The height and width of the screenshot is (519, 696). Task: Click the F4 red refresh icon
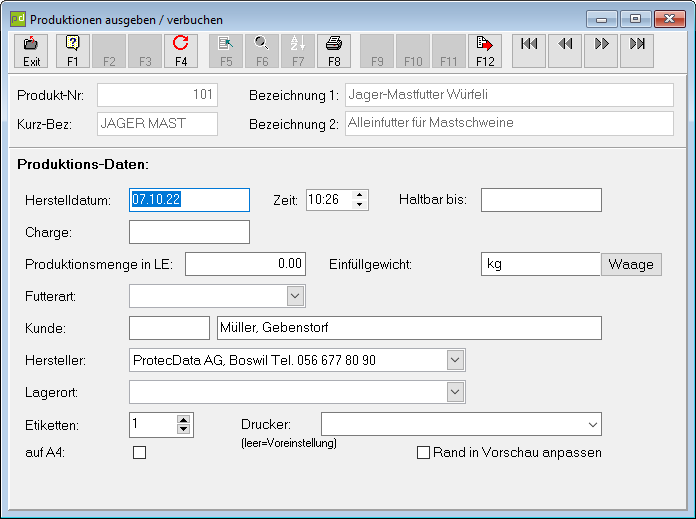181,51
